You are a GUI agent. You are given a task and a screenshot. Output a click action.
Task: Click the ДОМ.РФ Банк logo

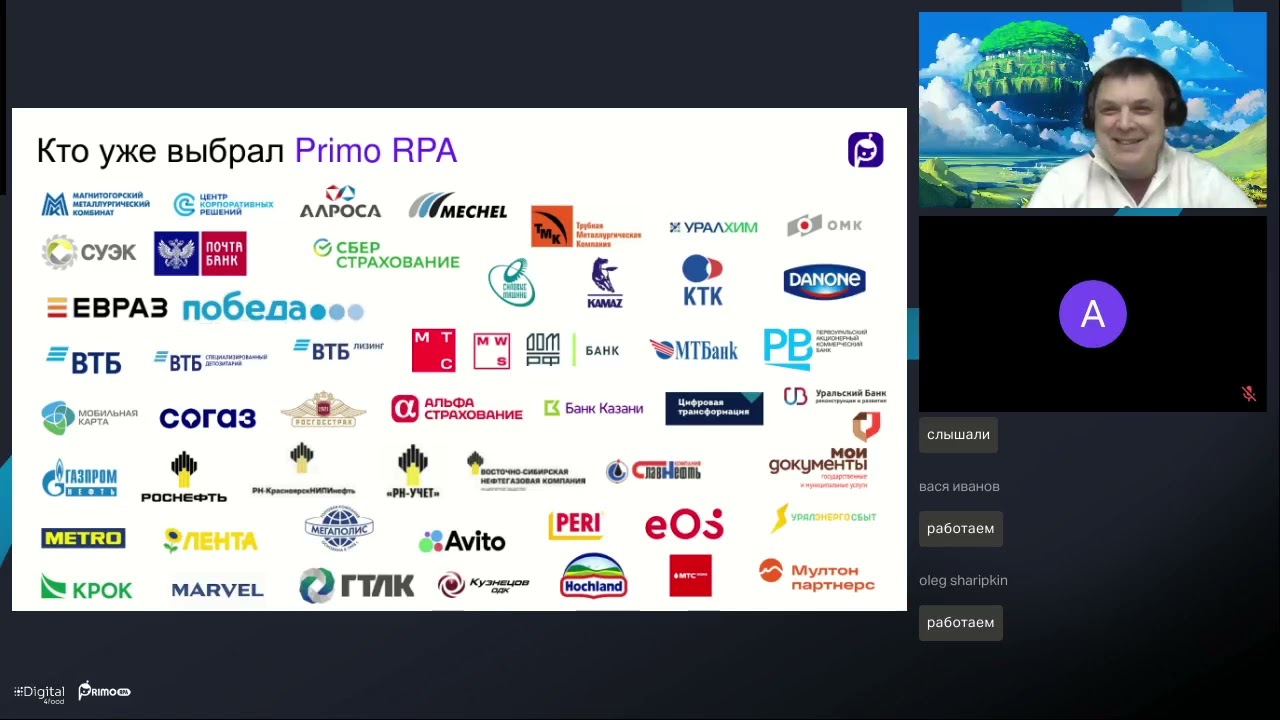tap(573, 350)
